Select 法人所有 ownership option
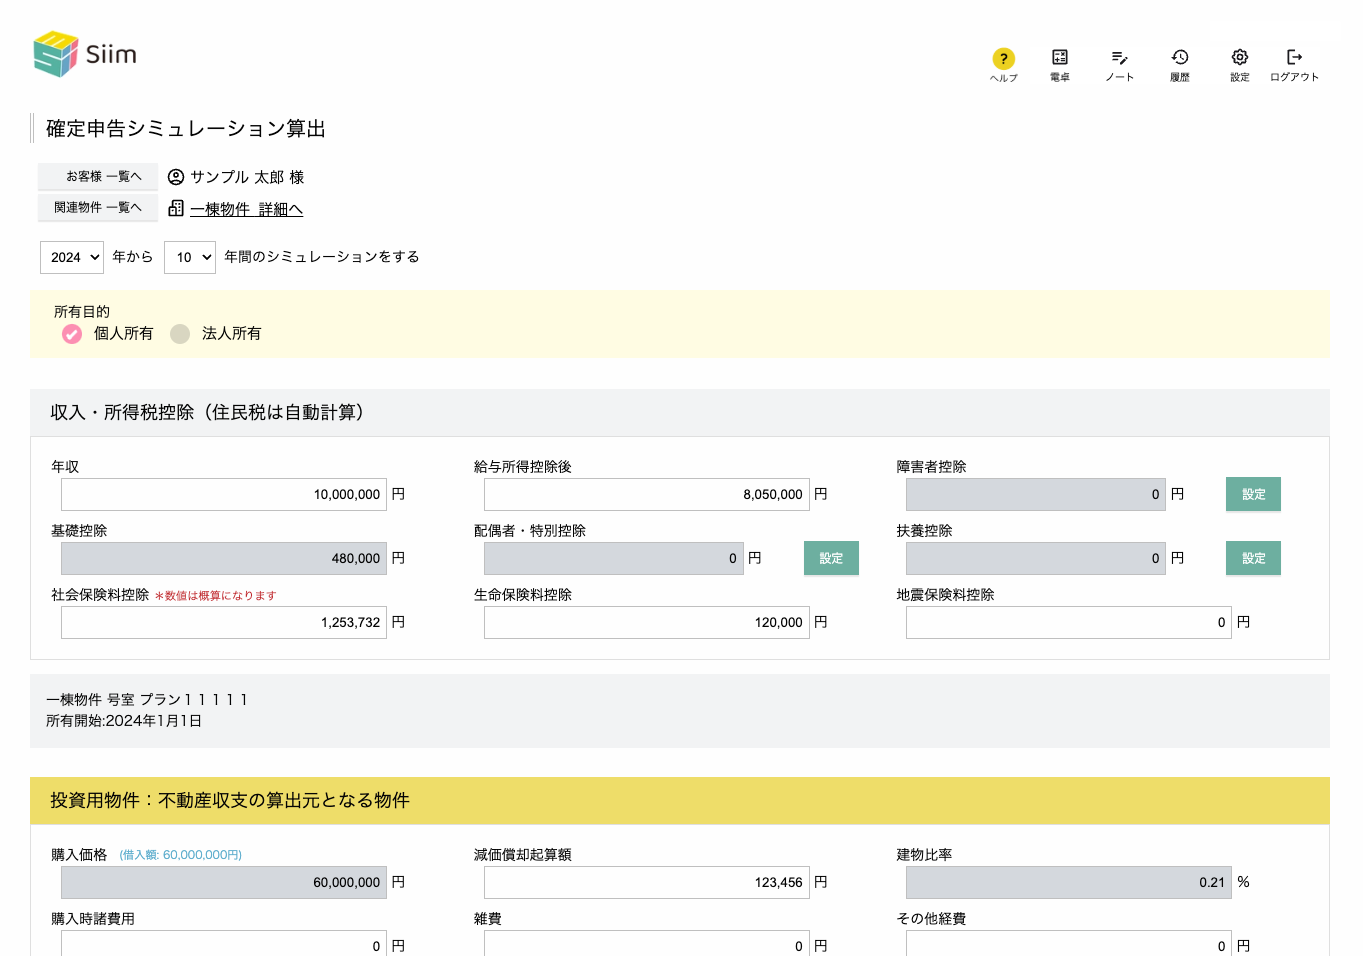 pyautogui.click(x=180, y=333)
